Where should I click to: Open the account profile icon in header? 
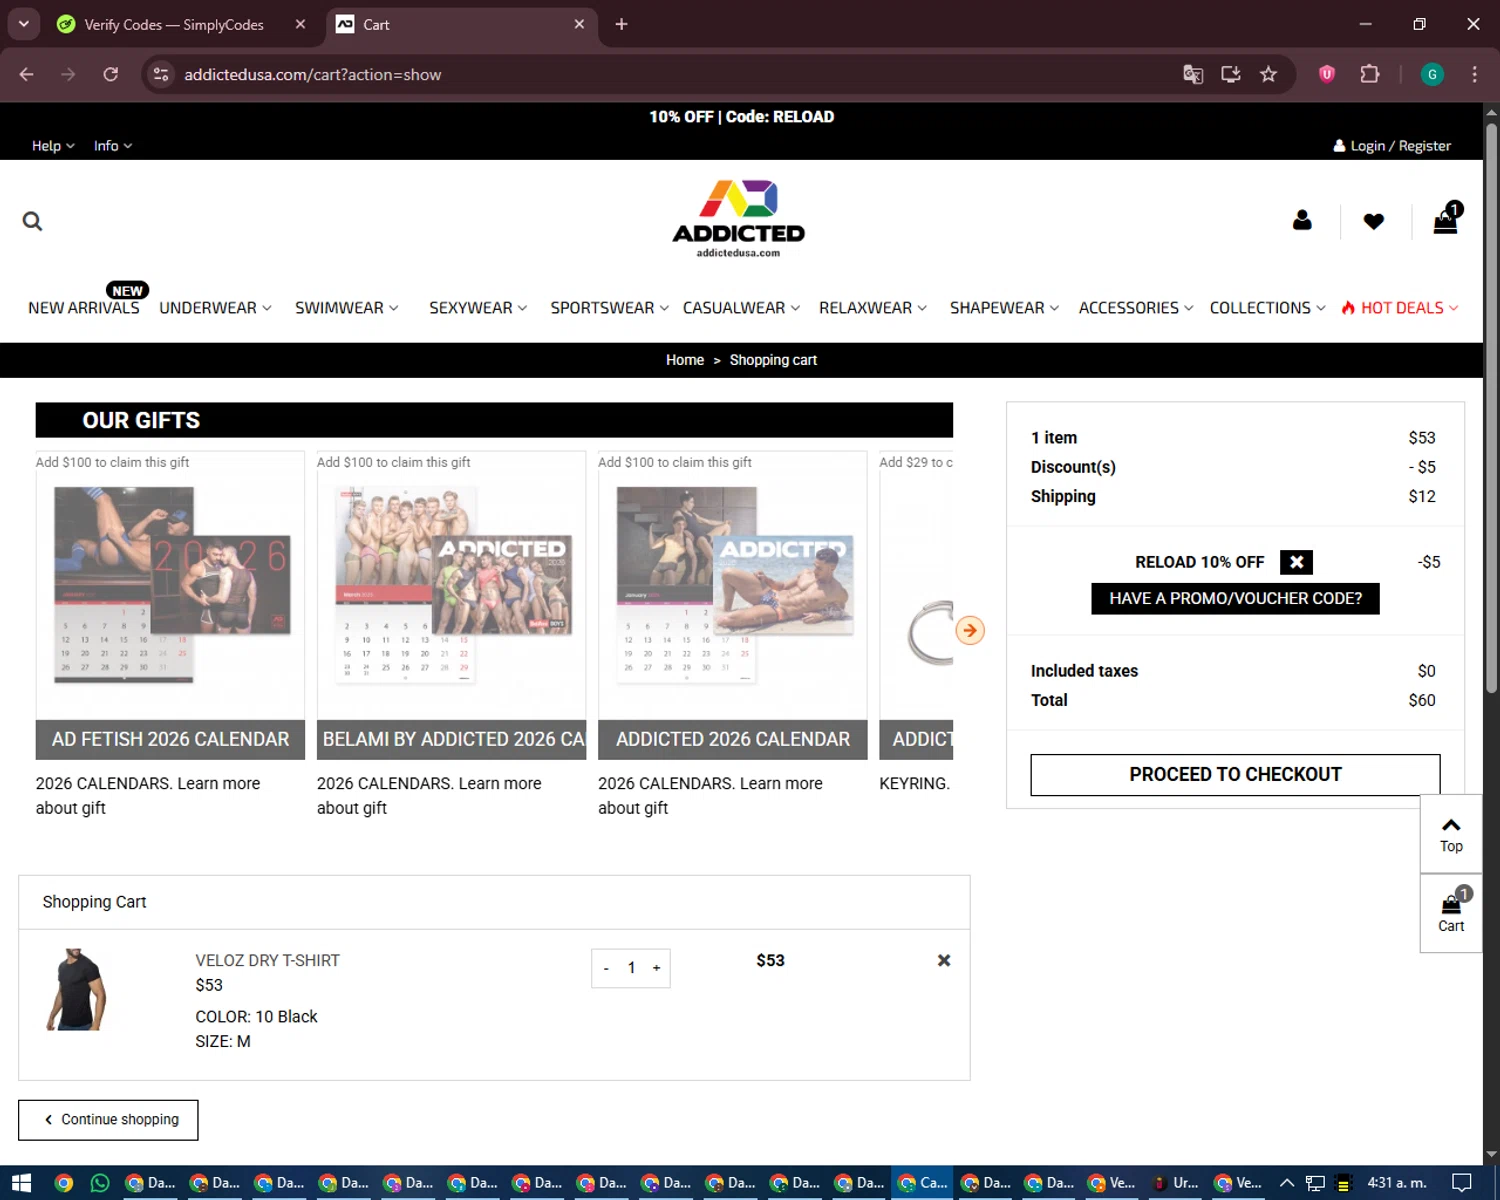pos(1302,220)
